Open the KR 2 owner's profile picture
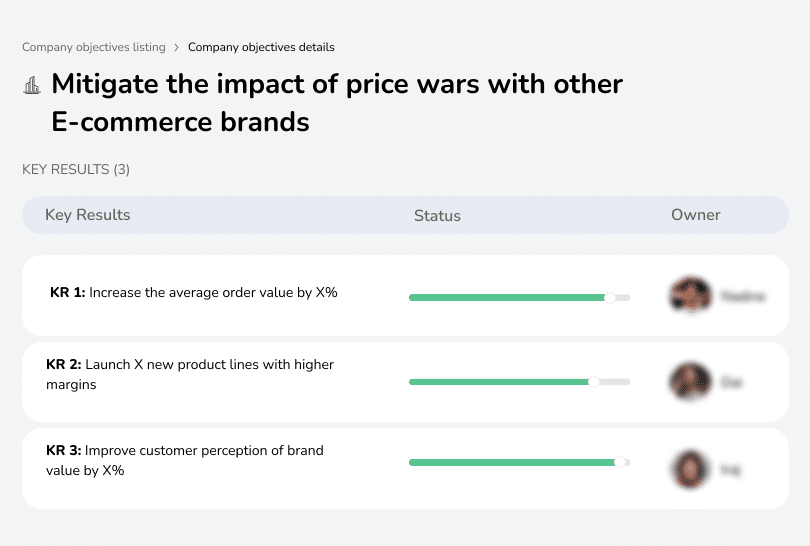810x546 pixels. 689,381
